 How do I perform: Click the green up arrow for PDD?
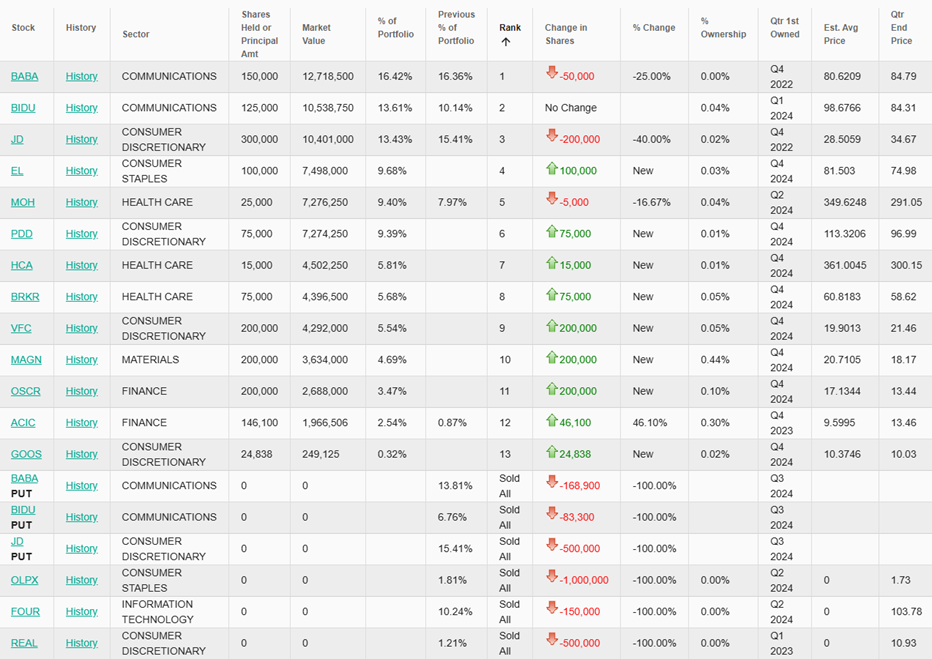[551, 231]
